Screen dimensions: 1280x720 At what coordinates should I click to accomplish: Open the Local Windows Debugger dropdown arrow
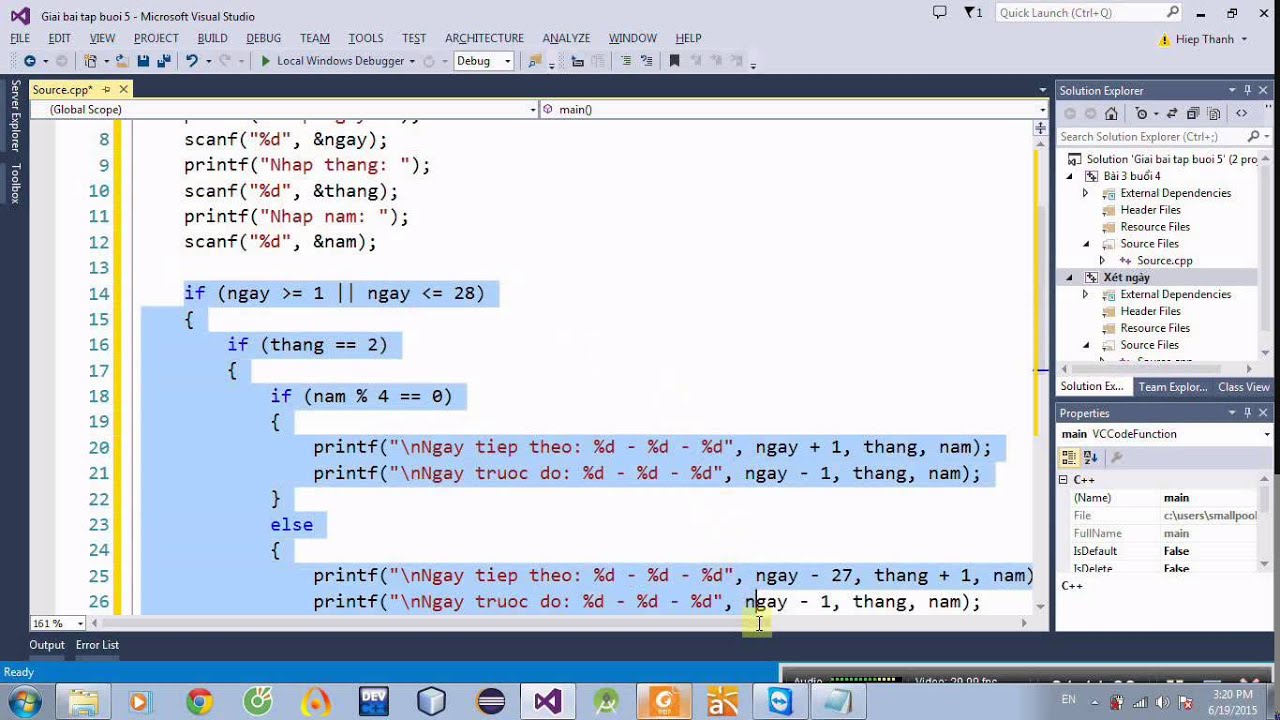tap(412, 61)
